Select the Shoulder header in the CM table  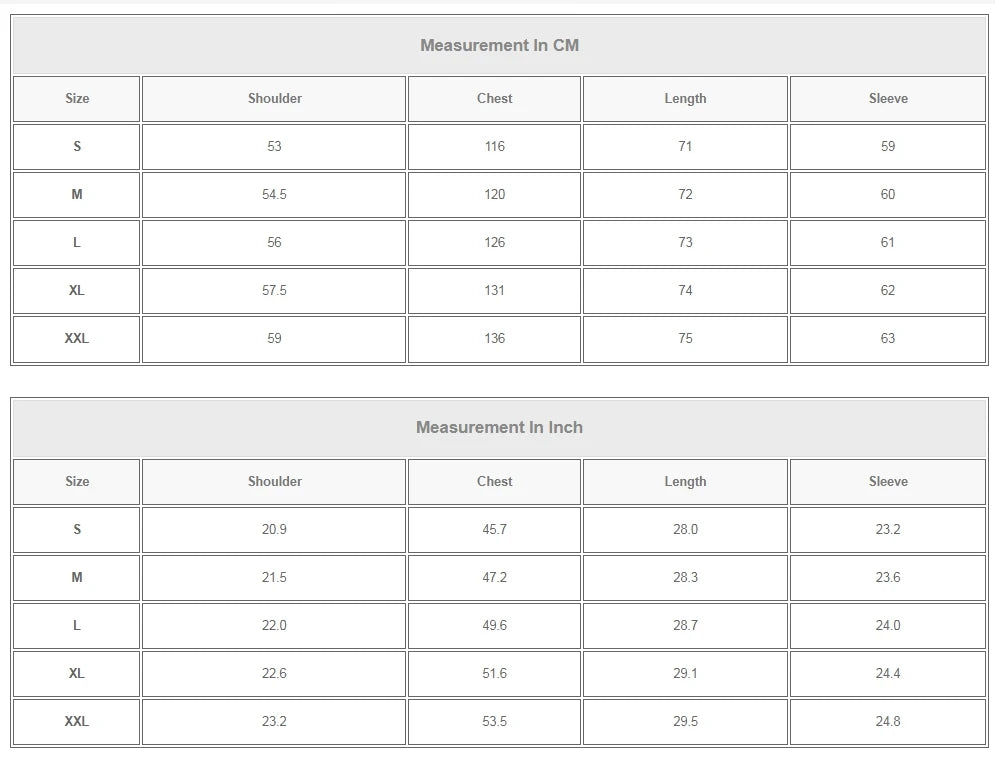(274, 98)
